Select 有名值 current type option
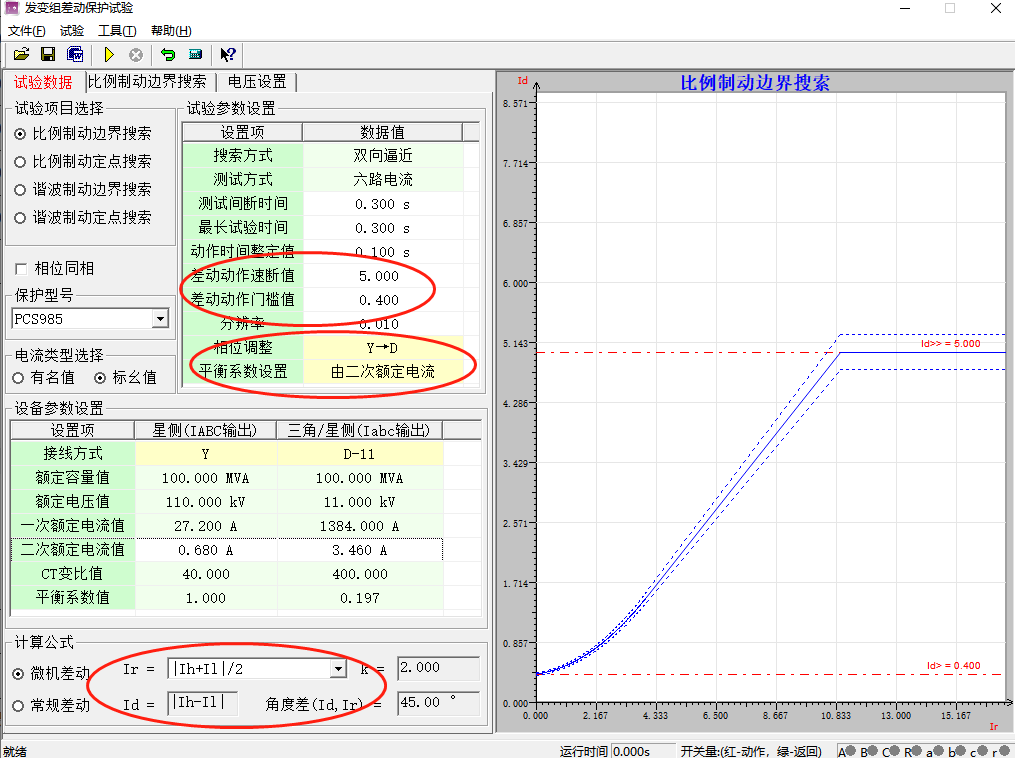Image resolution: width=1015 pixels, height=758 pixels. (19, 378)
